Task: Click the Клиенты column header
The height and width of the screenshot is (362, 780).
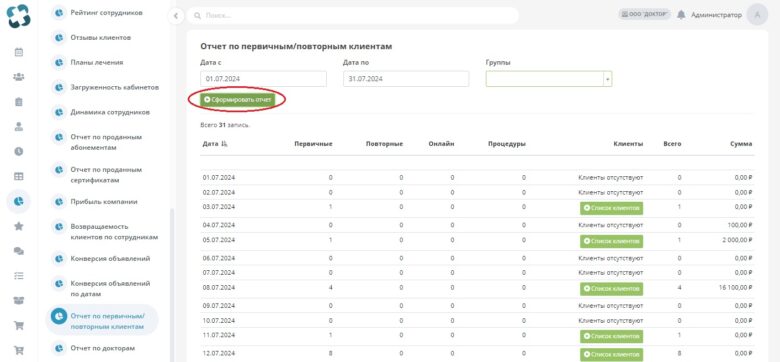Action: coord(628,144)
